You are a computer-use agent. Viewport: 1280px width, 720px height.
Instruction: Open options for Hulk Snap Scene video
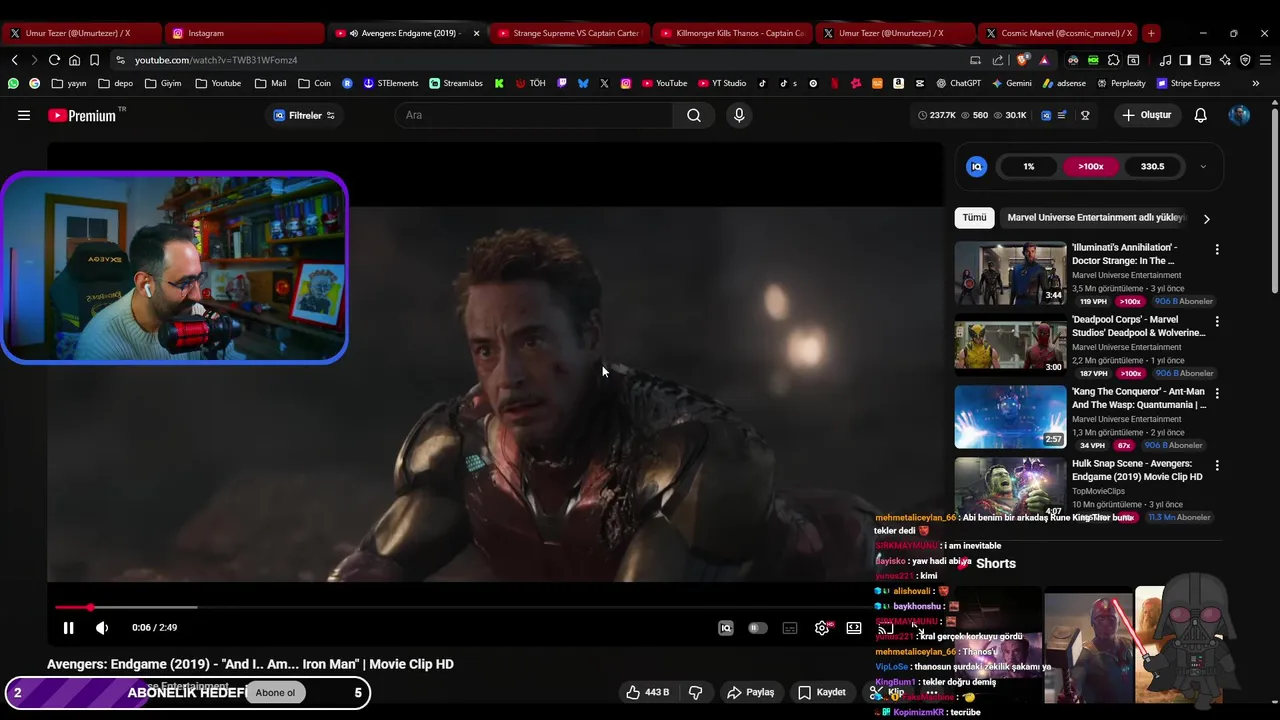point(1217,465)
